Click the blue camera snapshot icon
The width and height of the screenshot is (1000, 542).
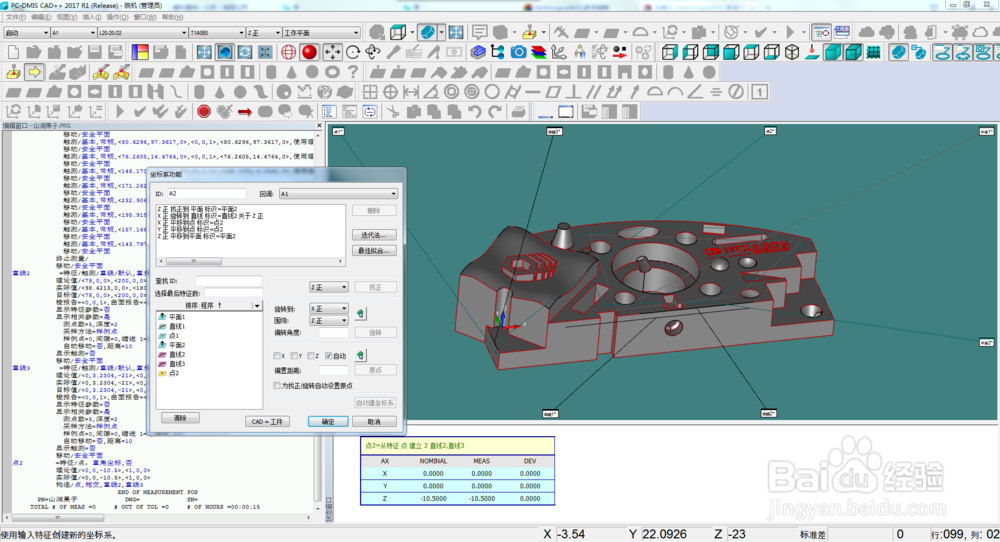(518, 52)
